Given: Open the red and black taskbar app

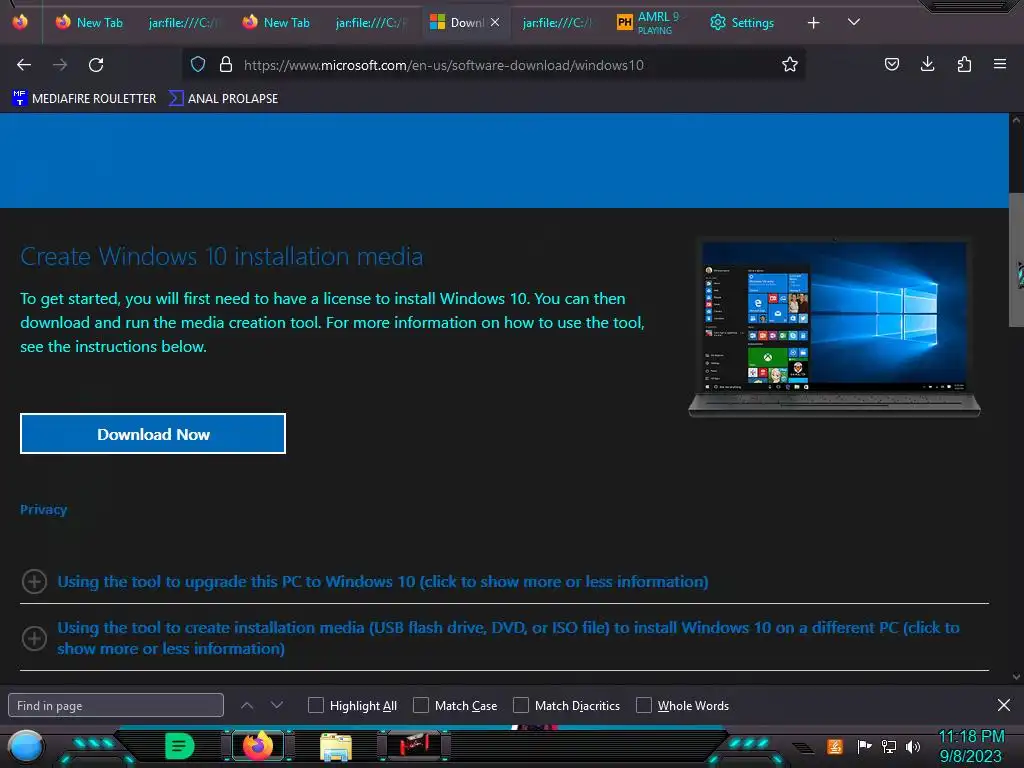Looking at the screenshot, I should click(x=414, y=745).
